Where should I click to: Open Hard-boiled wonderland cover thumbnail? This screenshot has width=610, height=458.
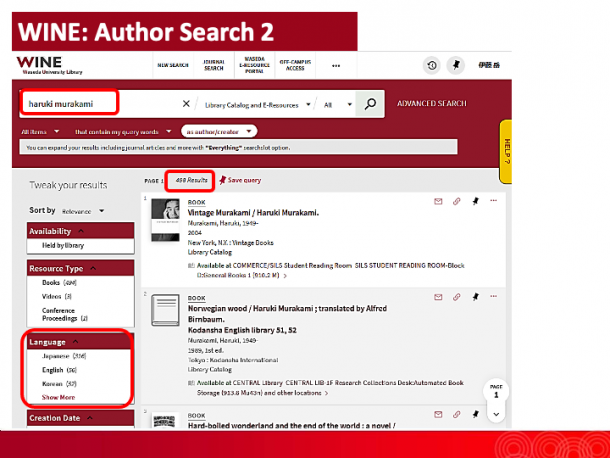coord(165,421)
